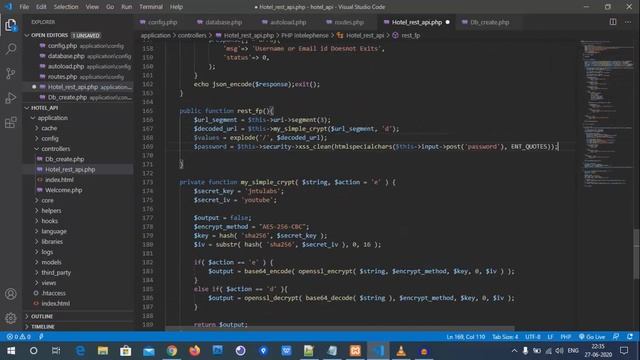Screen dimensions: 640x360
Task: Open the Run menu
Action: (127, 7)
